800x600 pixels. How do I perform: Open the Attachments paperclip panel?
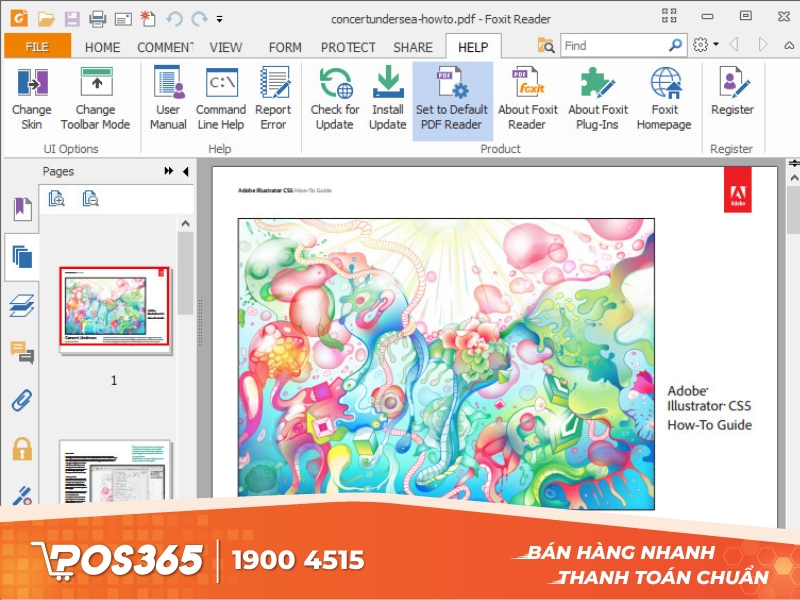(x=22, y=401)
